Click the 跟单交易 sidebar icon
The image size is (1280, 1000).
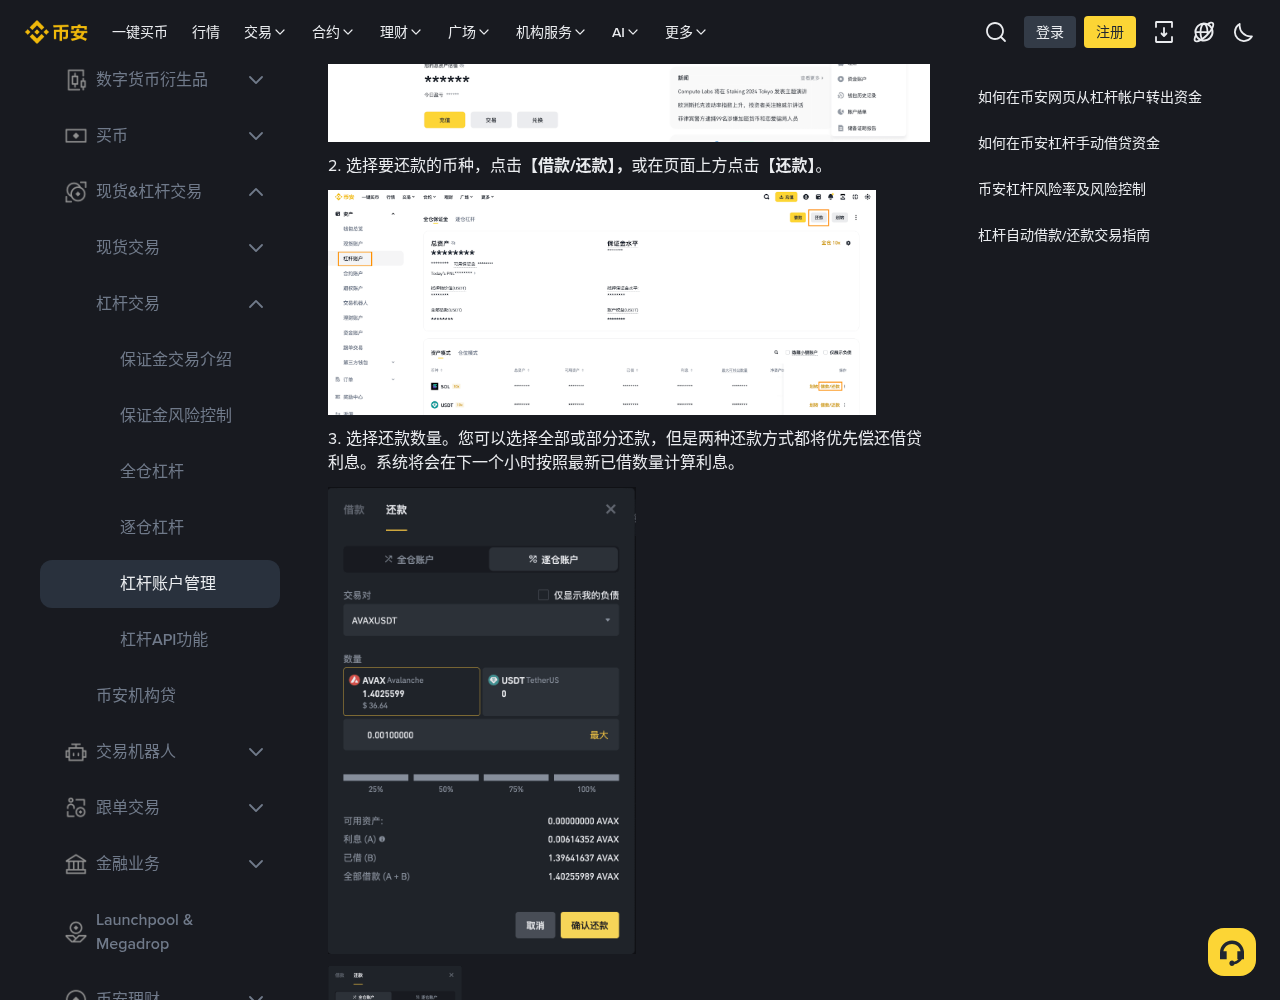tap(76, 808)
